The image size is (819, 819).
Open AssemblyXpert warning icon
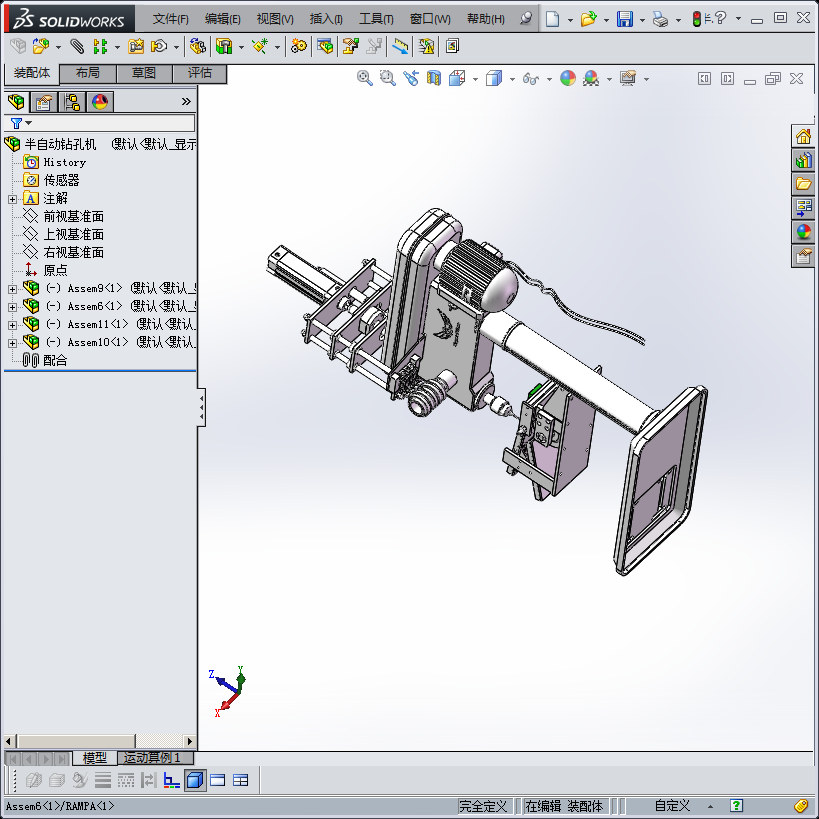(x=426, y=46)
